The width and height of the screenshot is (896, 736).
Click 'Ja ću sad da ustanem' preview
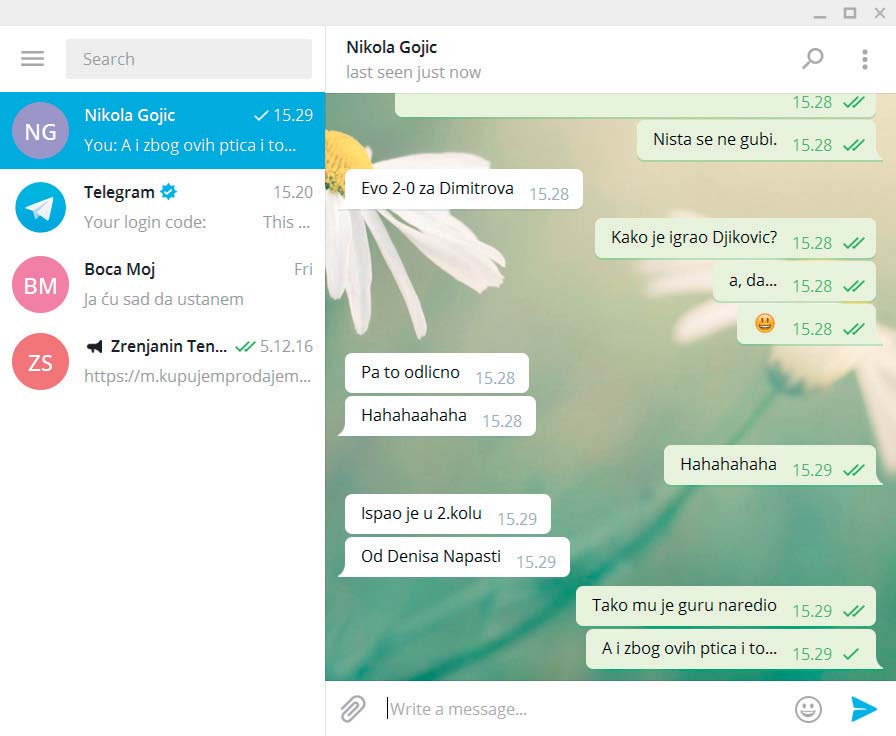pos(164,299)
